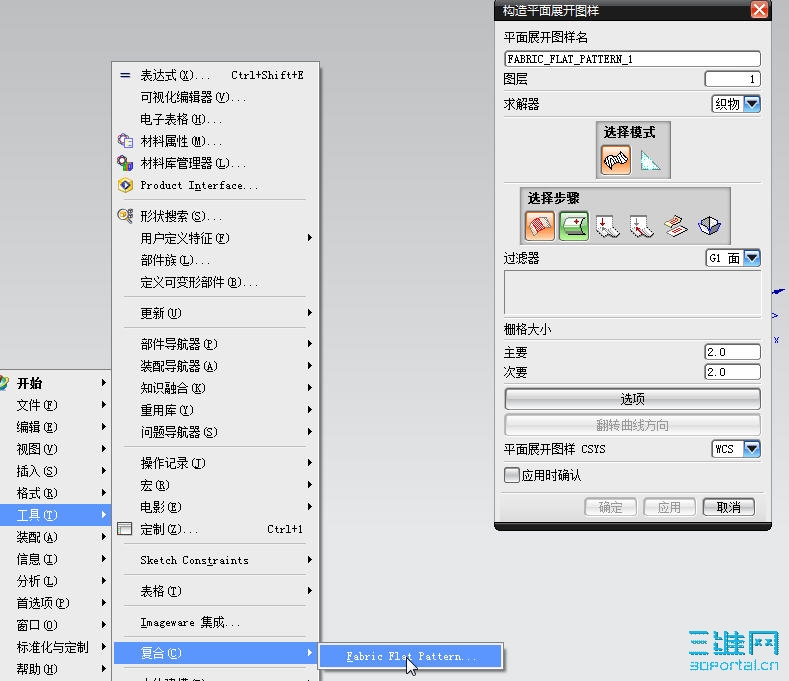Click the Start (开始) menu icon
The image size is (789, 681).
4,383
